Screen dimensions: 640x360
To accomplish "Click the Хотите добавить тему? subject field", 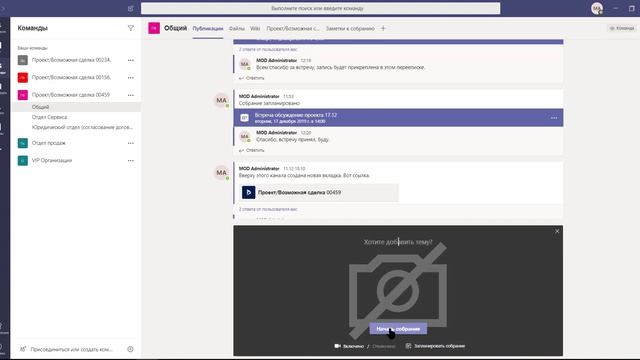I will coord(398,242).
